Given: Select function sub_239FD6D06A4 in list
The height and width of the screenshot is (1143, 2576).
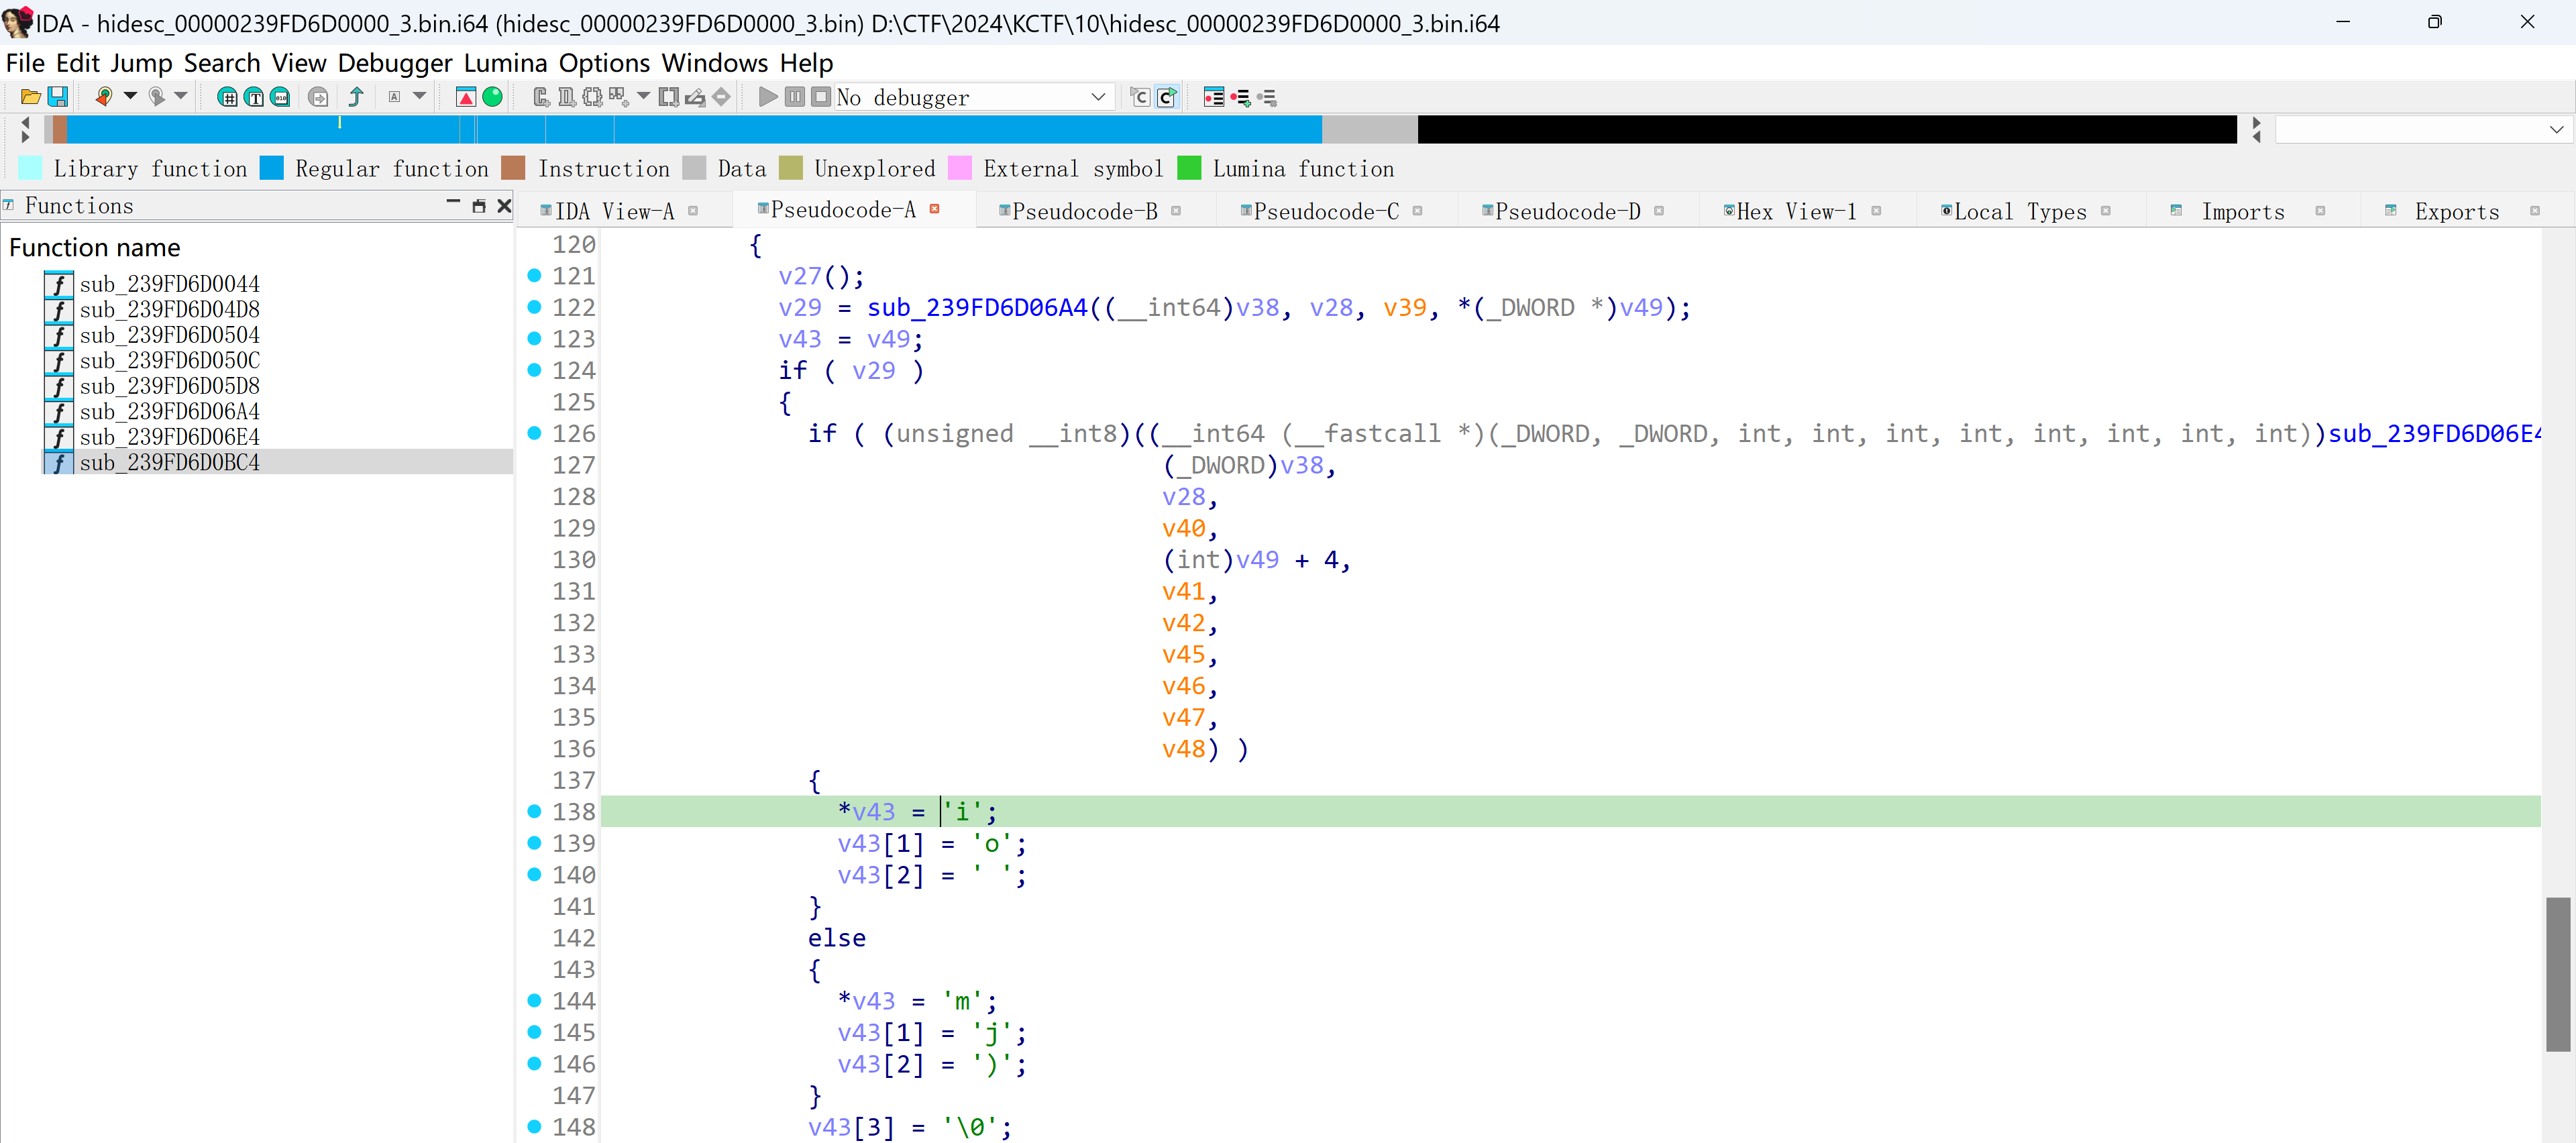Looking at the screenshot, I should [169, 411].
